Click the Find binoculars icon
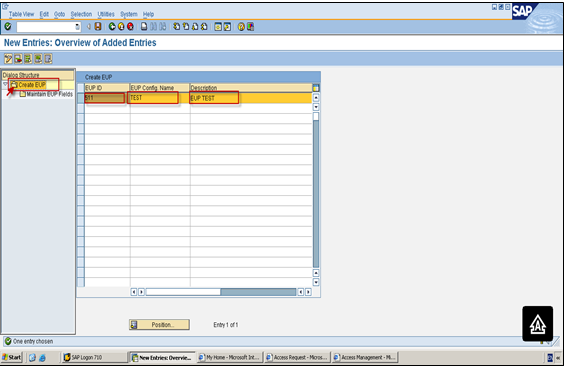This screenshot has height=367, width=566. coord(153,26)
